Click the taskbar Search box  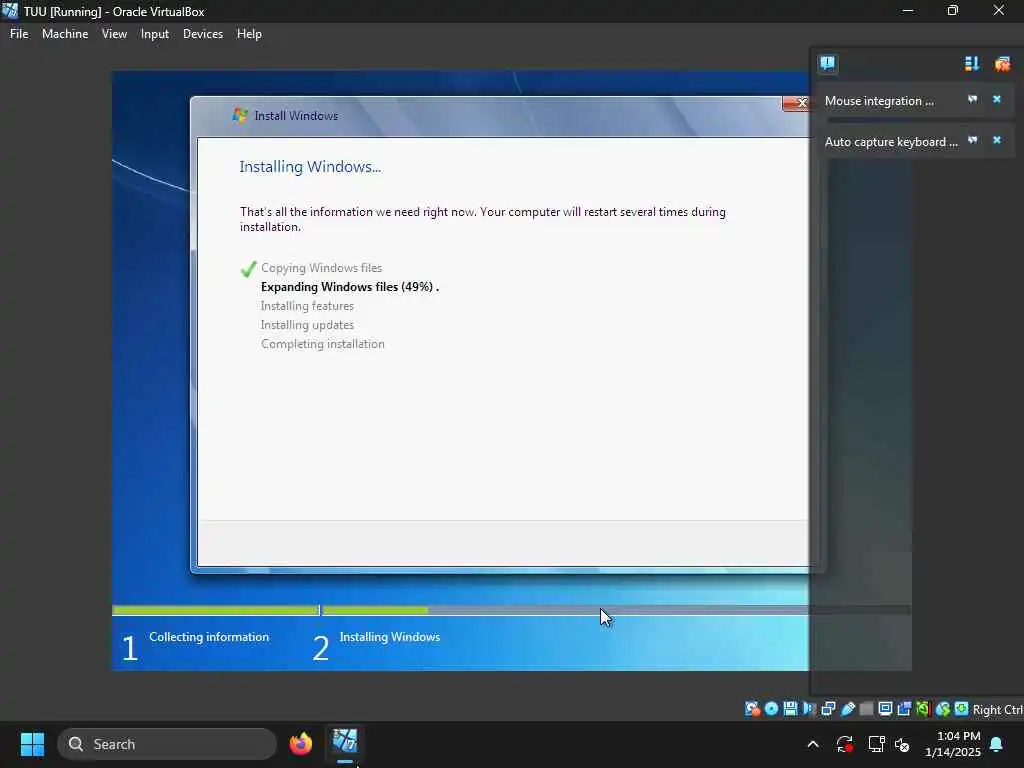coord(167,744)
